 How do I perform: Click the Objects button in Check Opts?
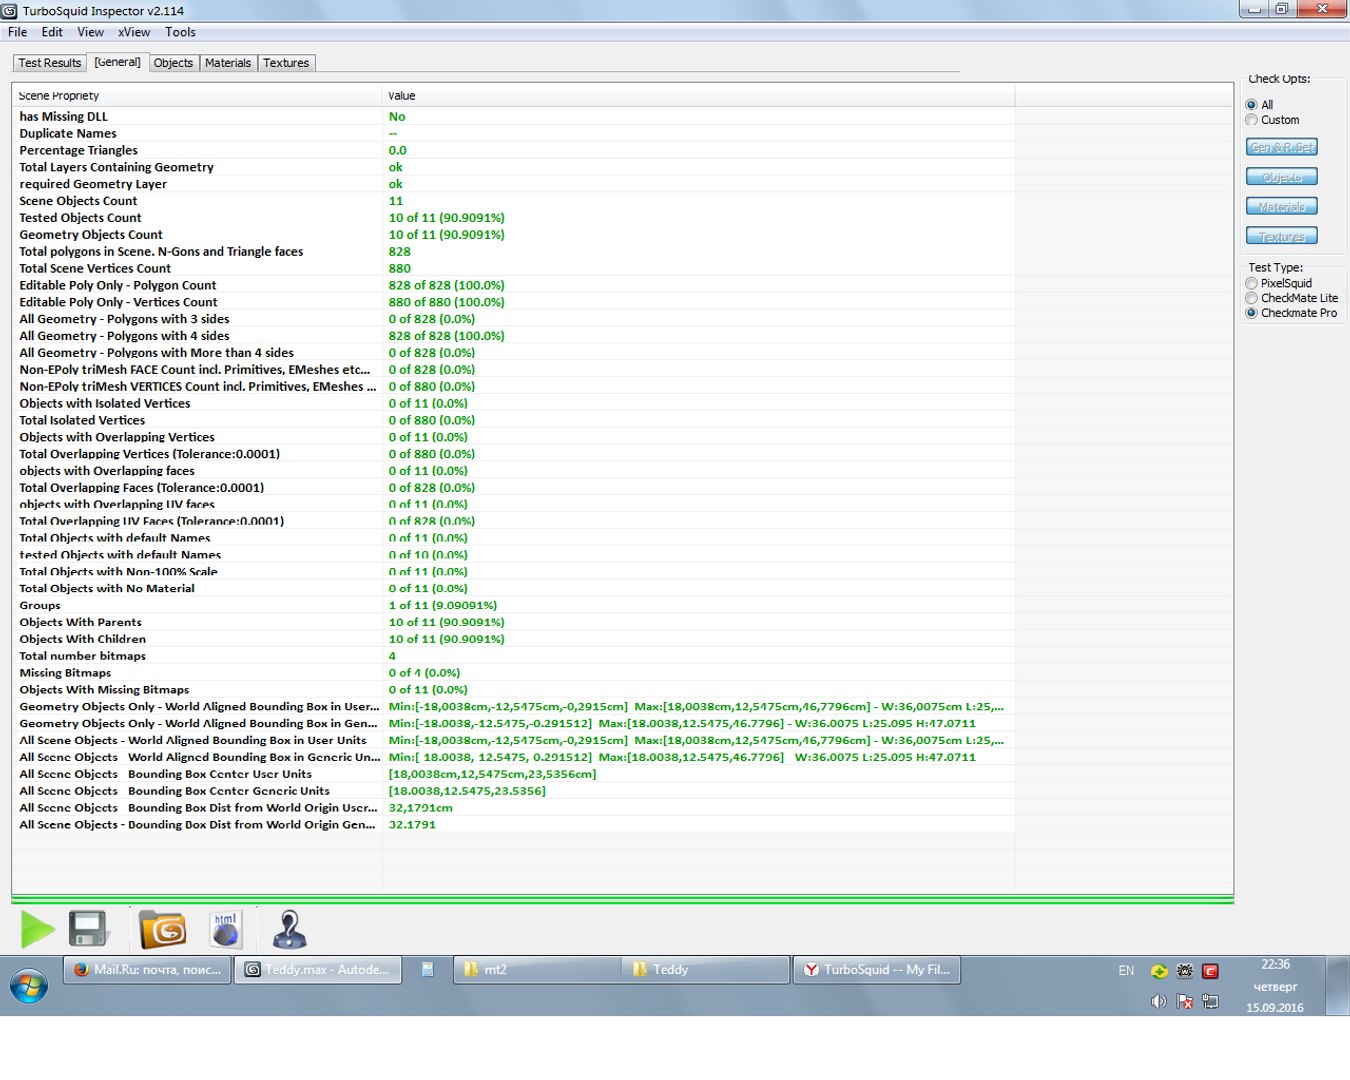click(1281, 177)
